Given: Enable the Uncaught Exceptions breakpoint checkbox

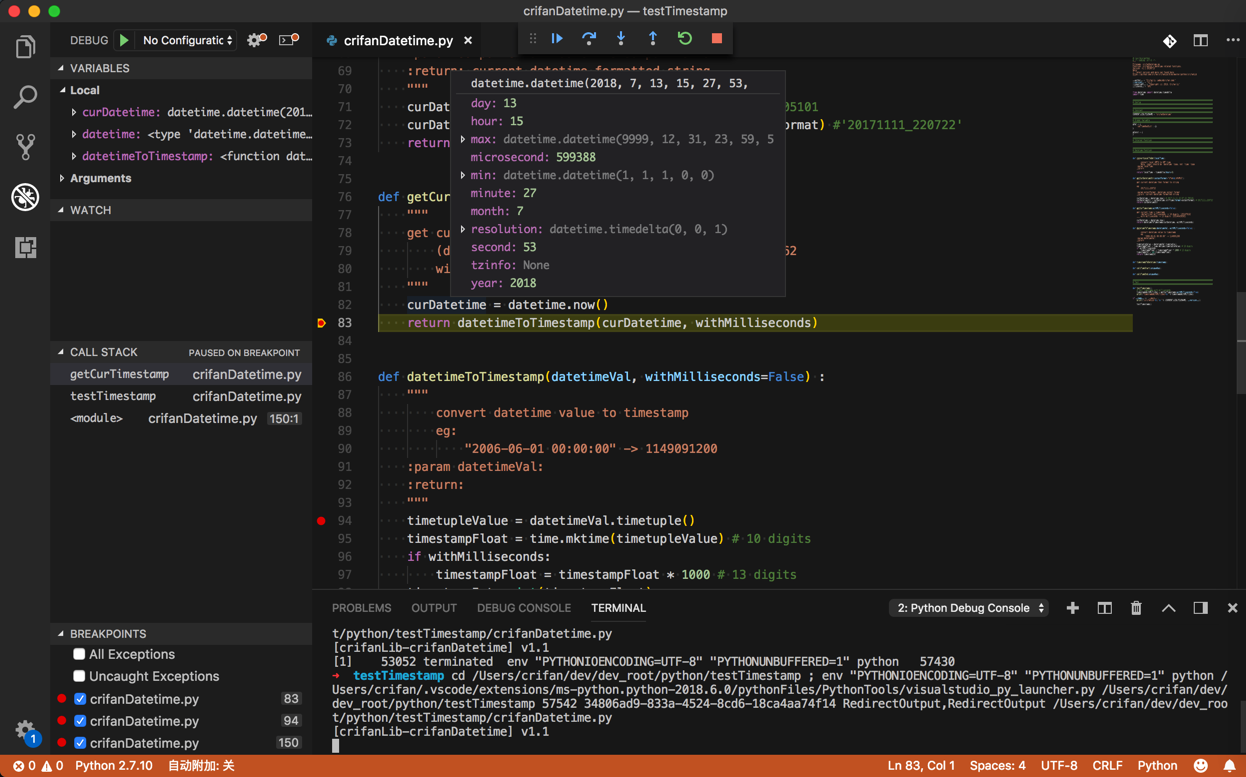Looking at the screenshot, I should coord(79,676).
